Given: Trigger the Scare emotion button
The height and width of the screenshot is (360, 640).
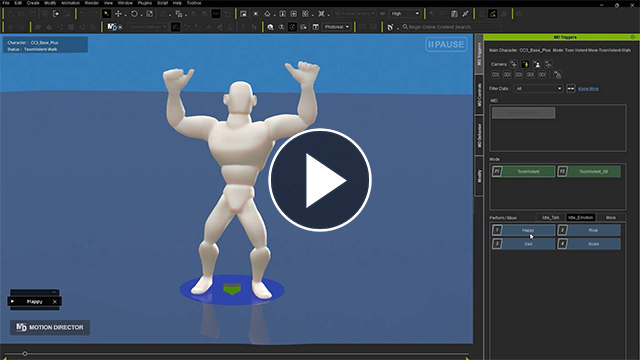Looking at the screenshot, I should (x=589, y=244).
